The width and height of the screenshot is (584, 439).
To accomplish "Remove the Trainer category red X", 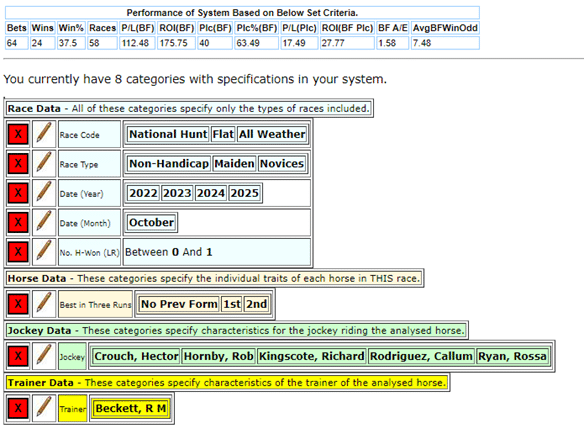I will 18,408.
